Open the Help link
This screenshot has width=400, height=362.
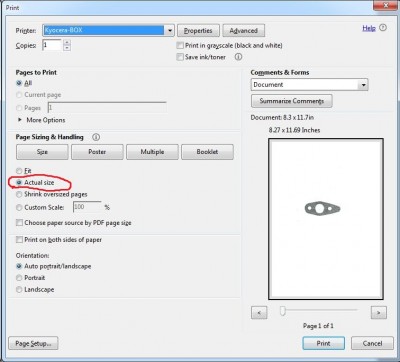pyautogui.click(x=369, y=28)
